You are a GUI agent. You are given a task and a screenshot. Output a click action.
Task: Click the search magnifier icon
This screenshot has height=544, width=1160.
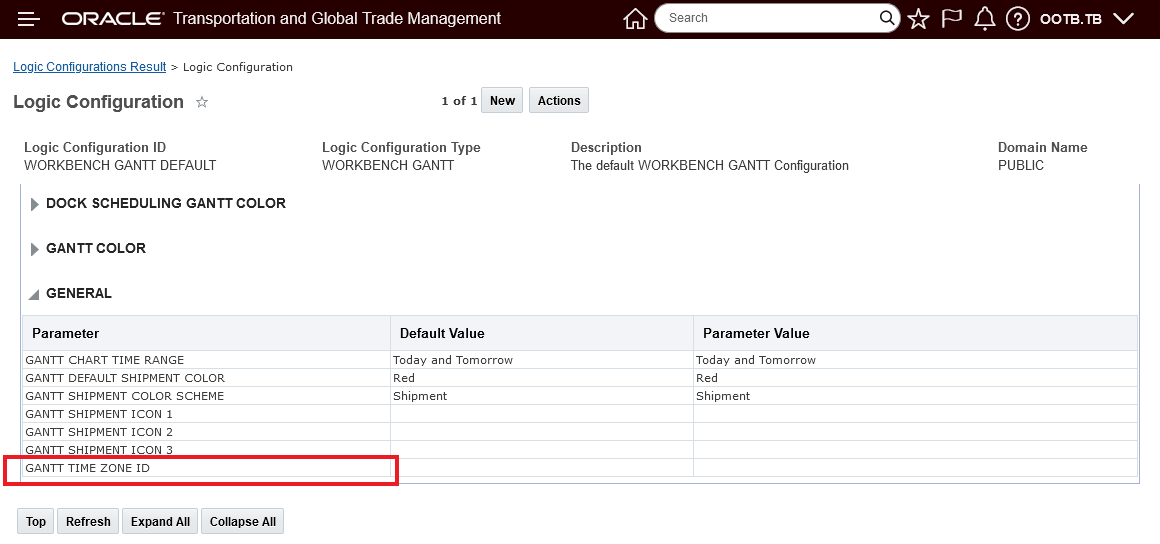888,18
